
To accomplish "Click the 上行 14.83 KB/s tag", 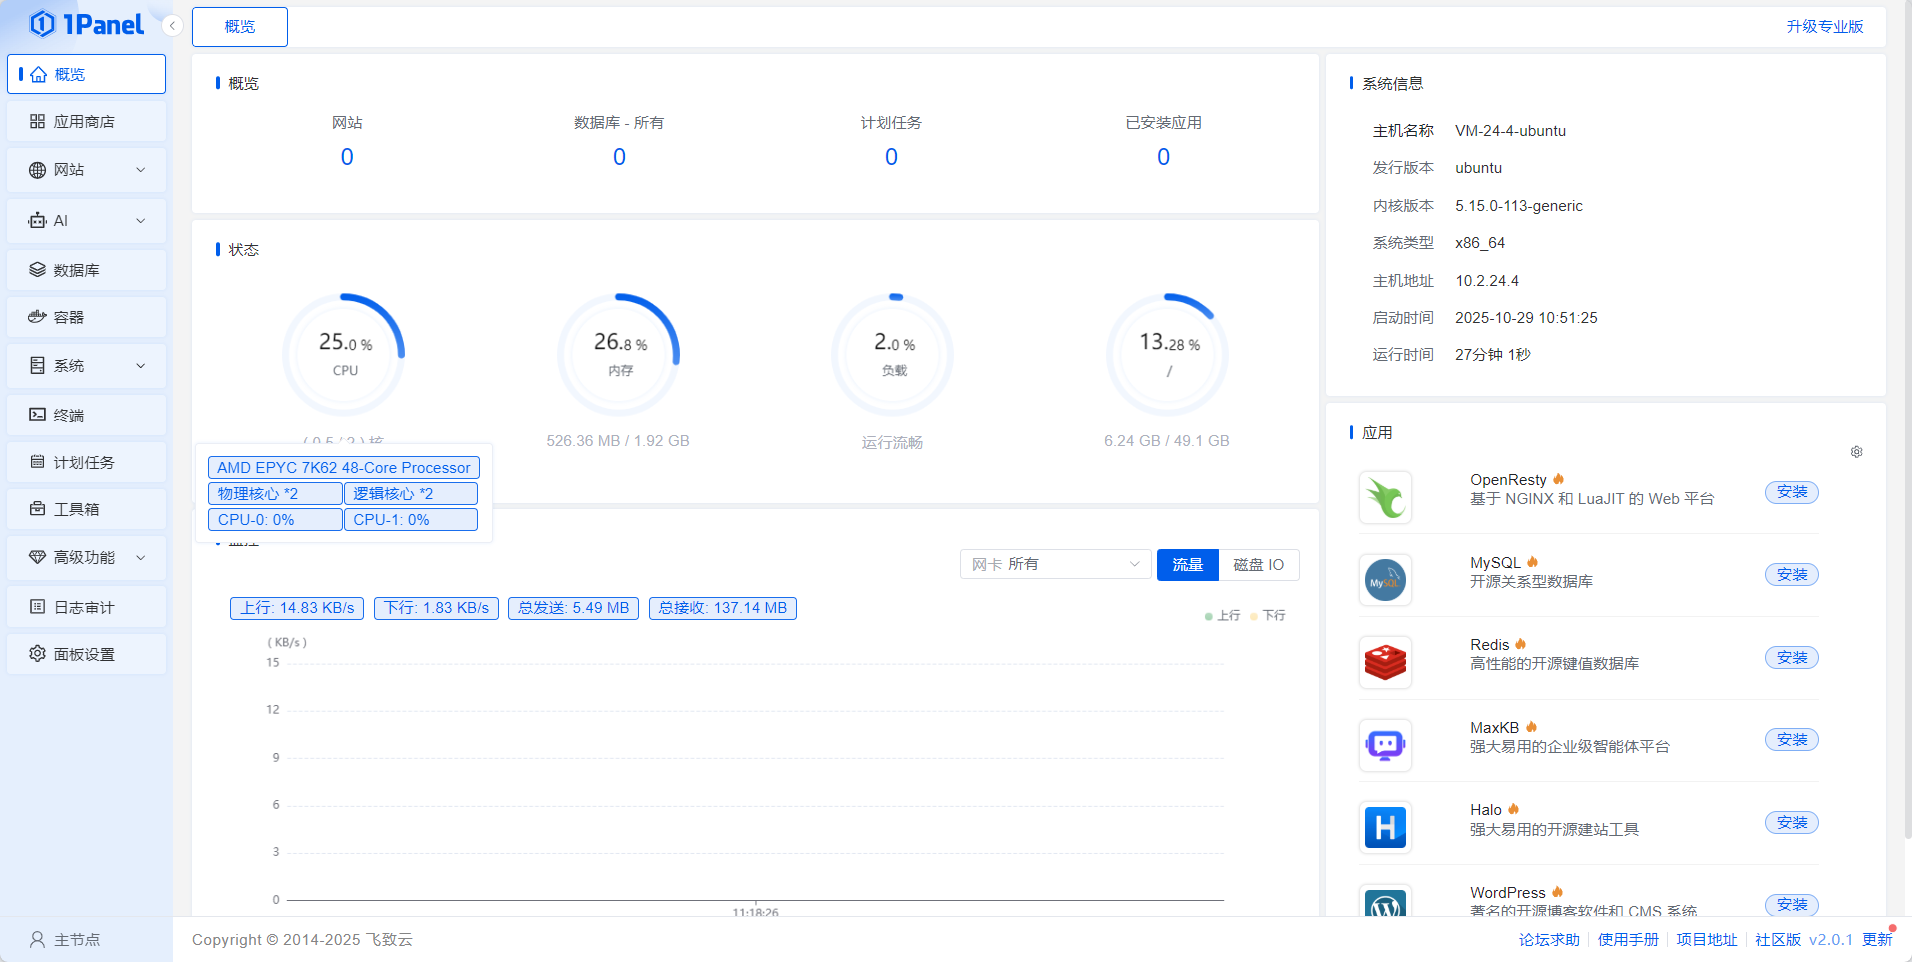I will pos(297,608).
